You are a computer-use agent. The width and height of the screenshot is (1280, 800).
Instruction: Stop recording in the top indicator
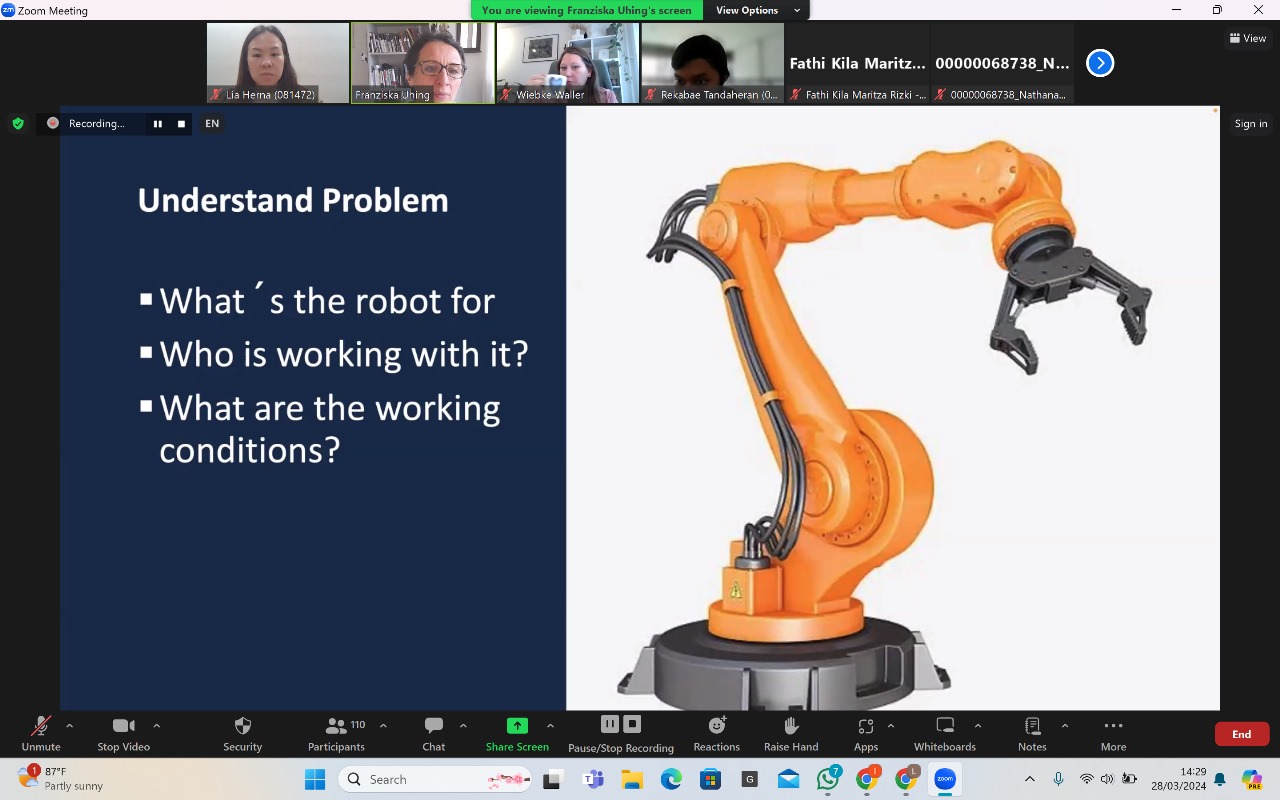tap(181, 124)
